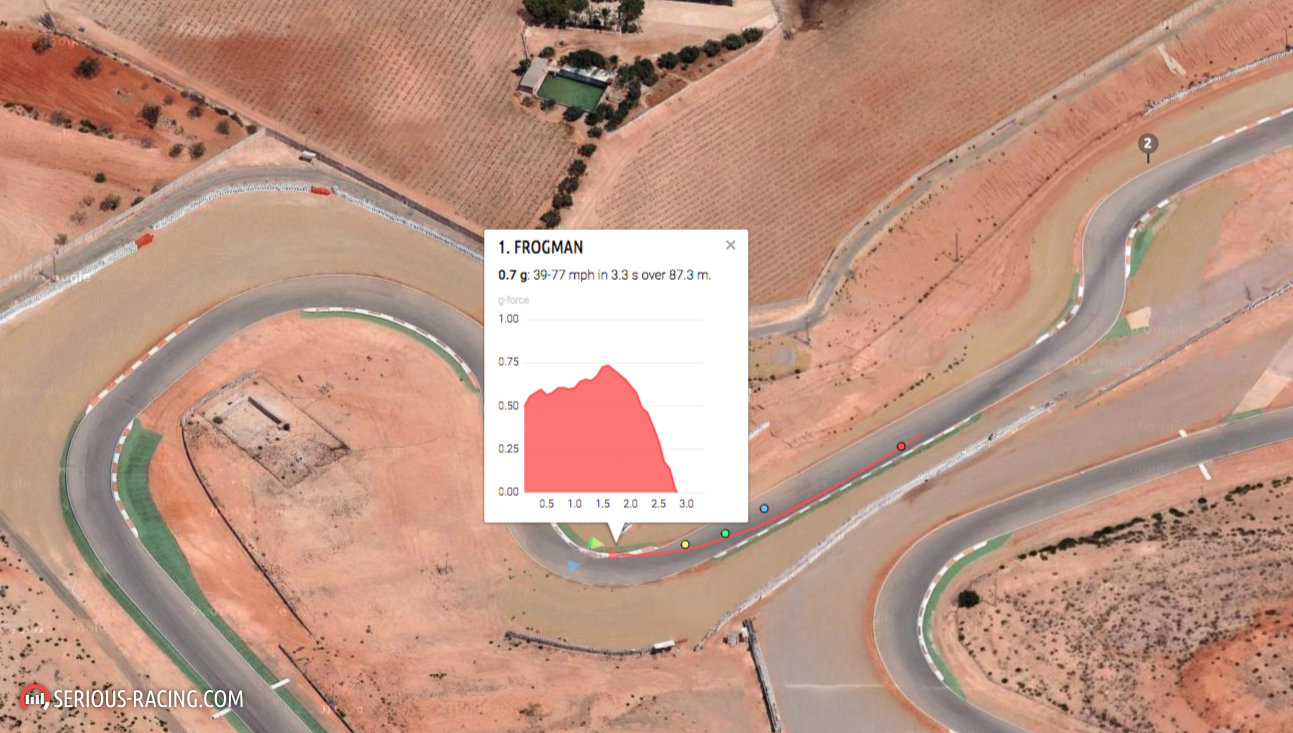Click the 1.00 y-axis label
This screenshot has height=733, width=1293.
[508, 319]
